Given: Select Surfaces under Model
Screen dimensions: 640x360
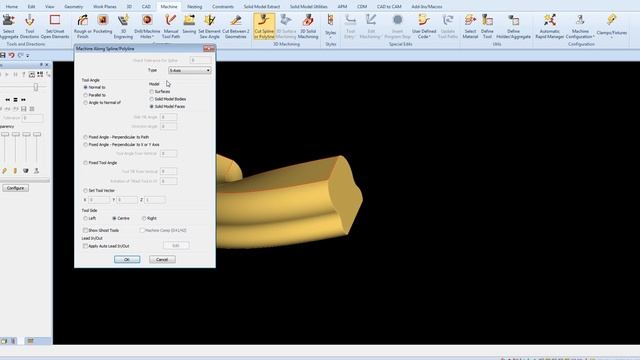Looking at the screenshot, I should [x=151, y=92].
